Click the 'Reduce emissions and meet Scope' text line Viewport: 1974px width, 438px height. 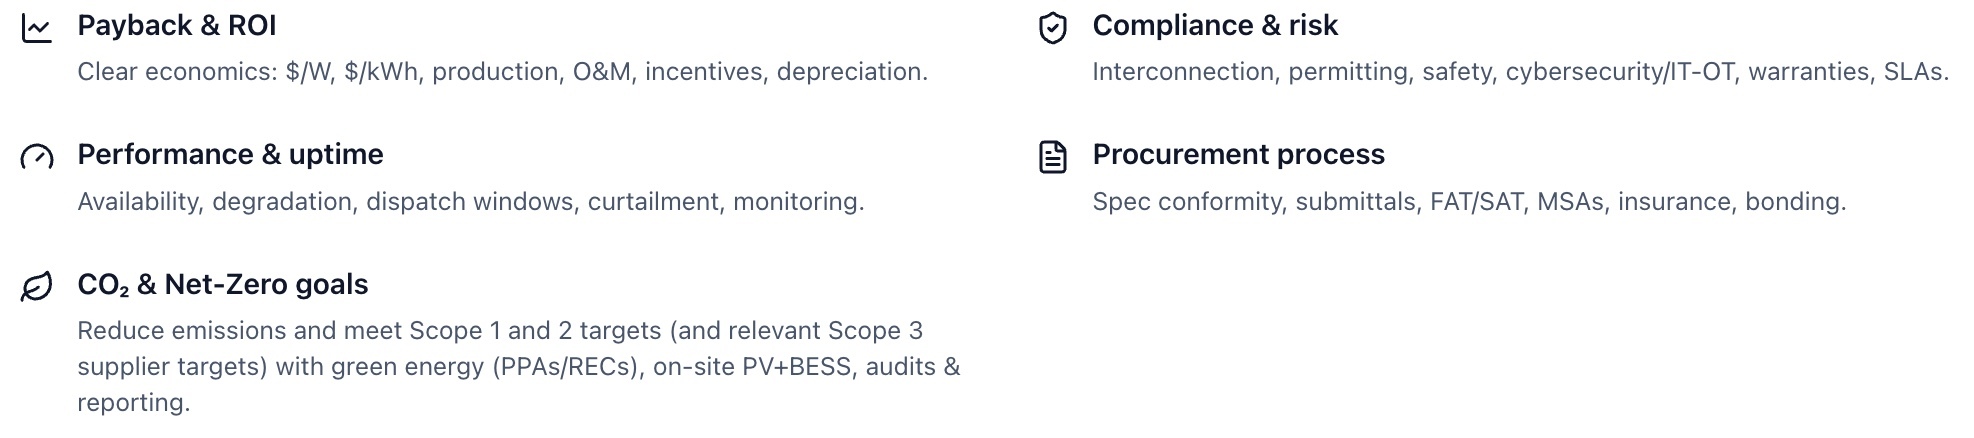pos(500,331)
